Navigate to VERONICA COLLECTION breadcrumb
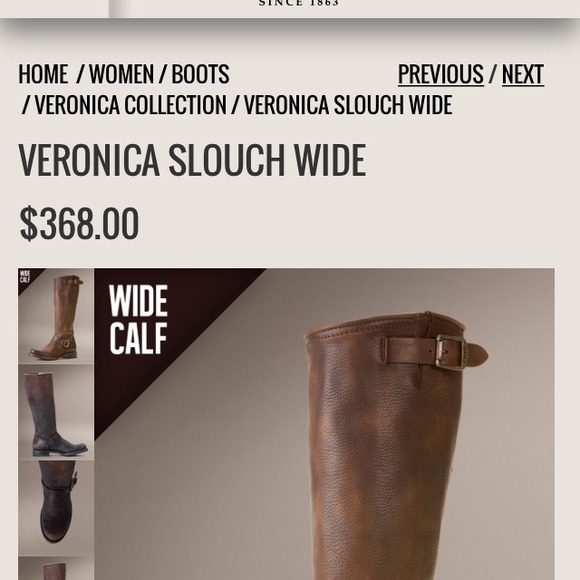The image size is (580, 580). tap(130, 105)
